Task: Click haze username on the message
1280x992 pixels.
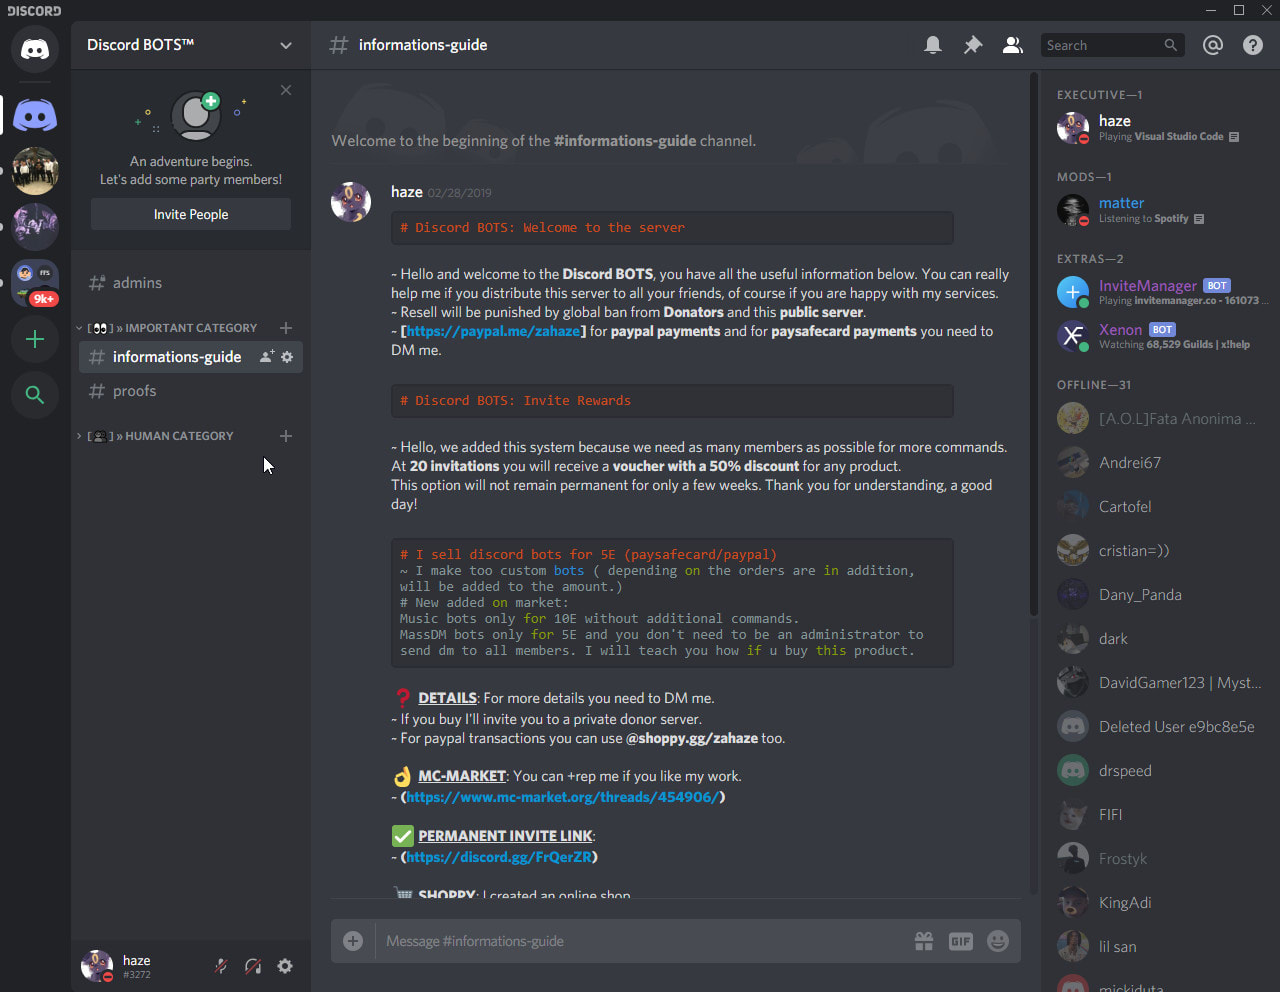Action: point(407,192)
